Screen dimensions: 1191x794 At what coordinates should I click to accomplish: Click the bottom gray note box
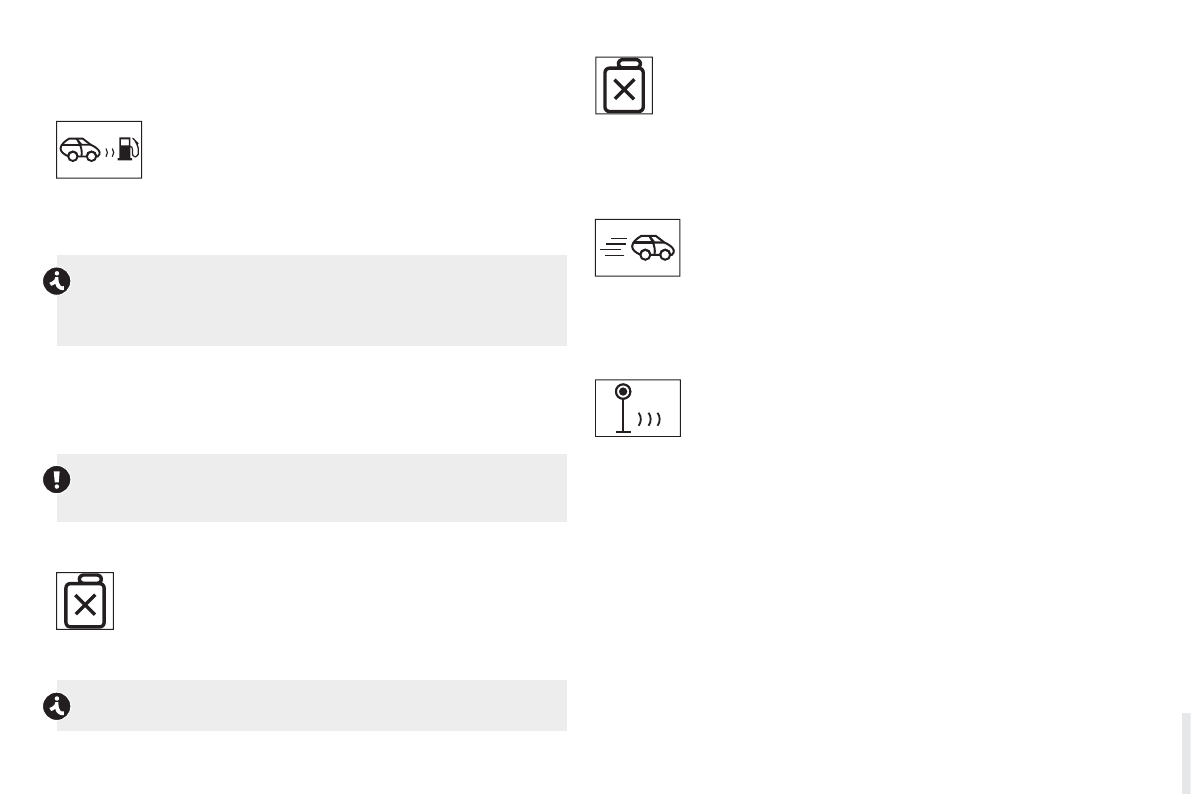(311, 705)
